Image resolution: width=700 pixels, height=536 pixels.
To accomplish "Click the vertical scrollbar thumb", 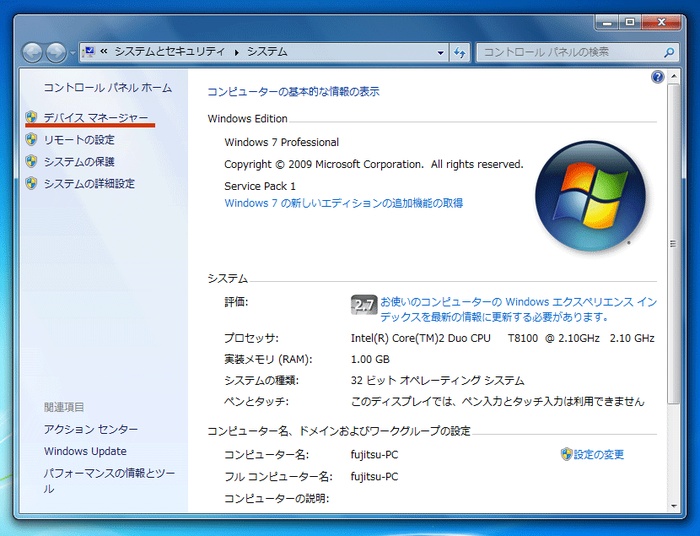I will tap(674, 244).
